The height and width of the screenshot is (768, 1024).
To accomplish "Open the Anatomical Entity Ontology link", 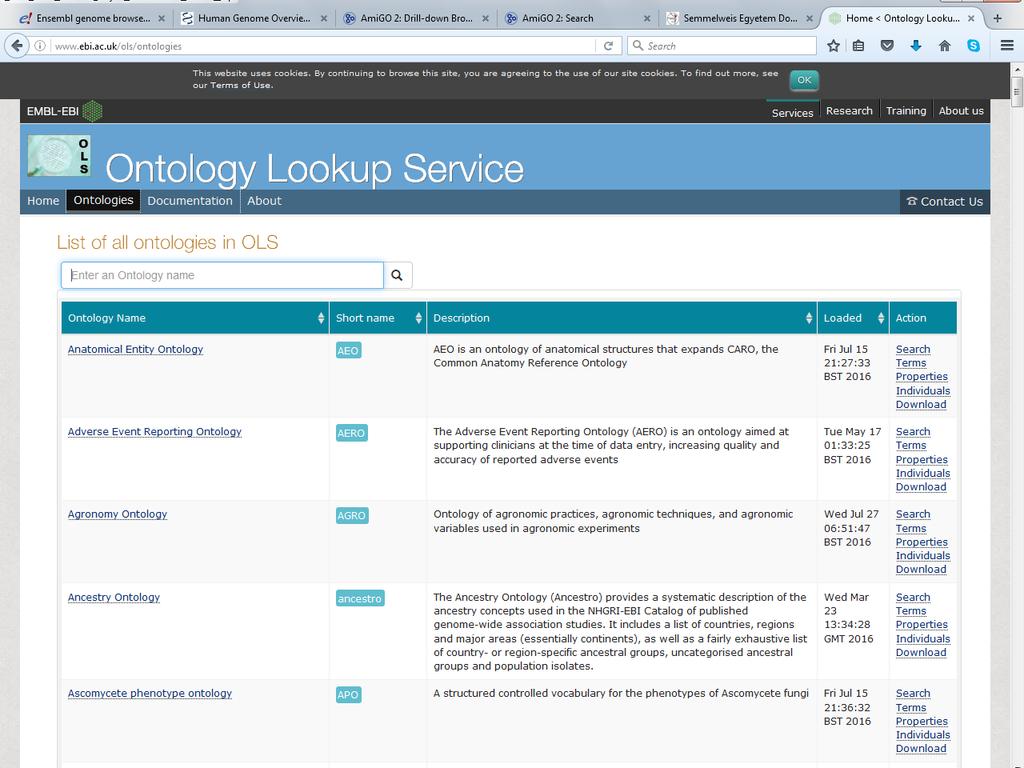I will coord(135,349).
